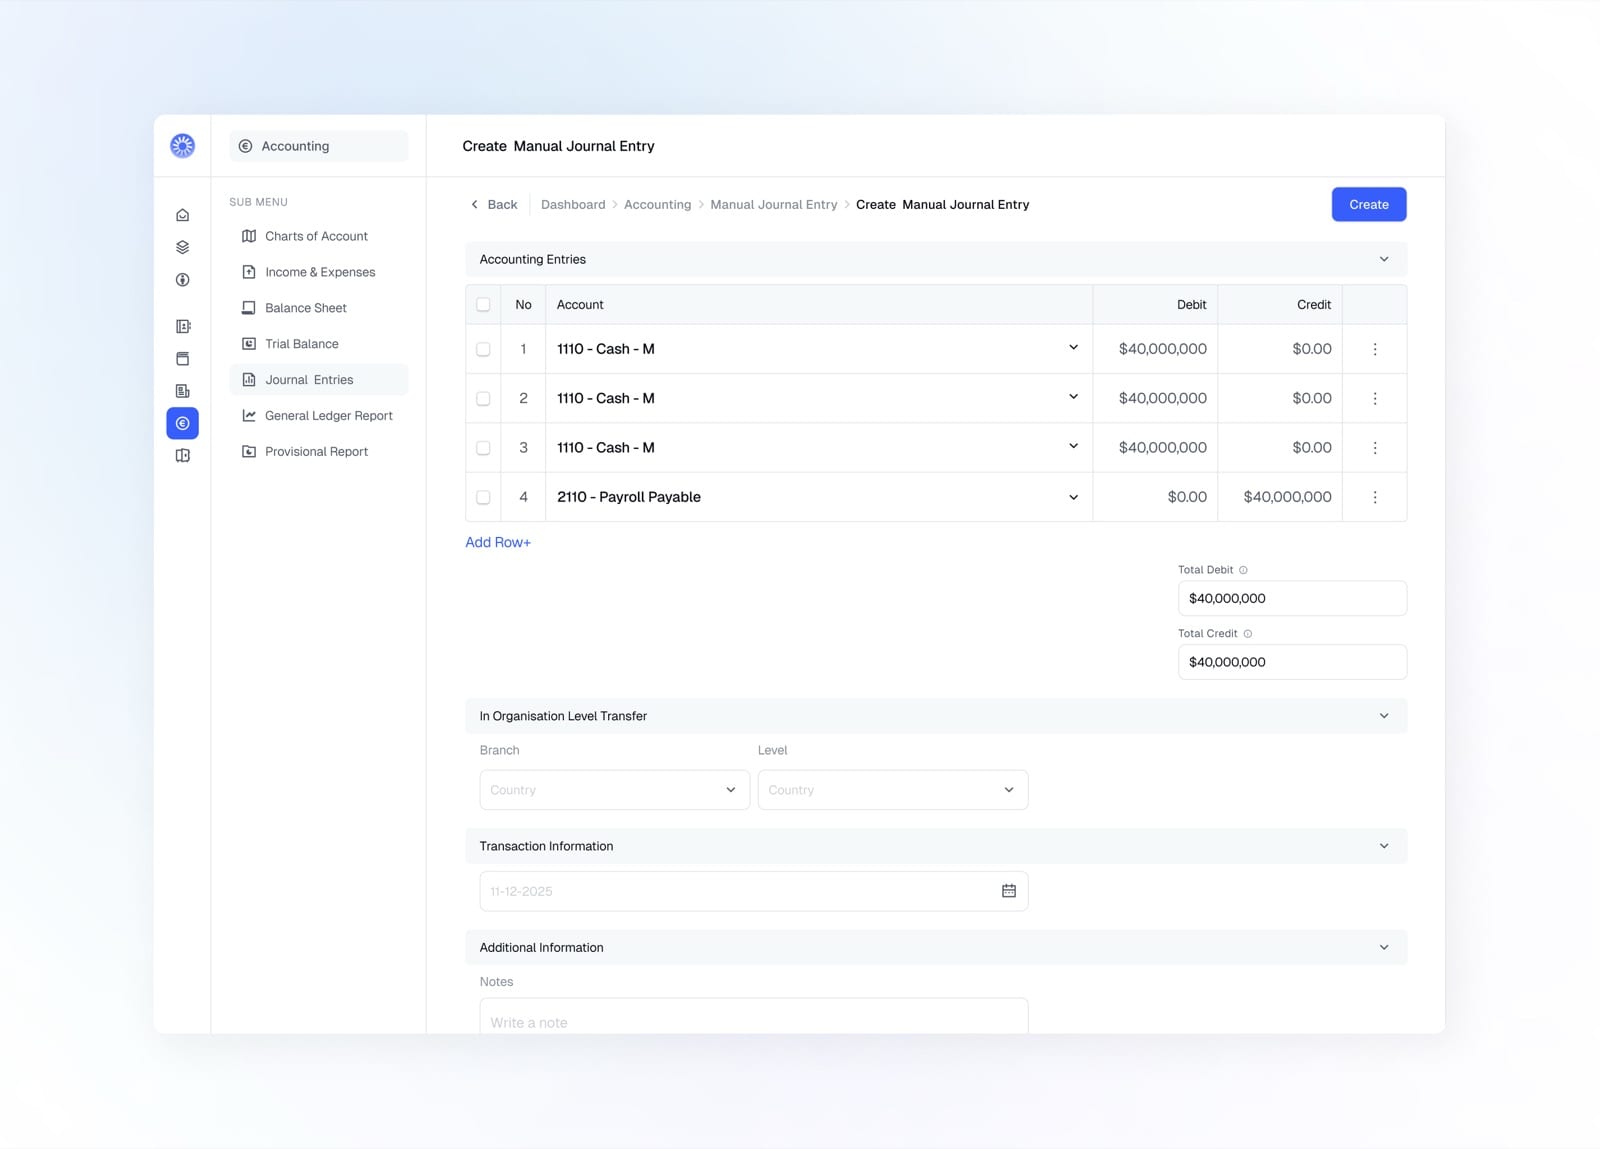Open row 3 three-dot options menu
This screenshot has height=1149, width=1600.
[1375, 448]
